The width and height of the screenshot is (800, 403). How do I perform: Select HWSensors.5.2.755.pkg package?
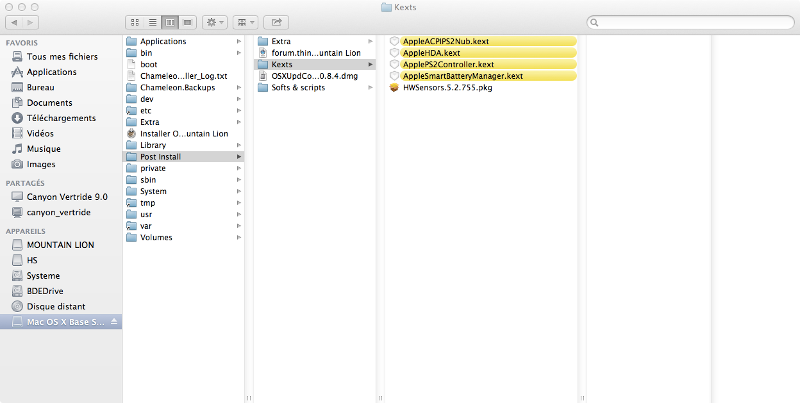482,88
